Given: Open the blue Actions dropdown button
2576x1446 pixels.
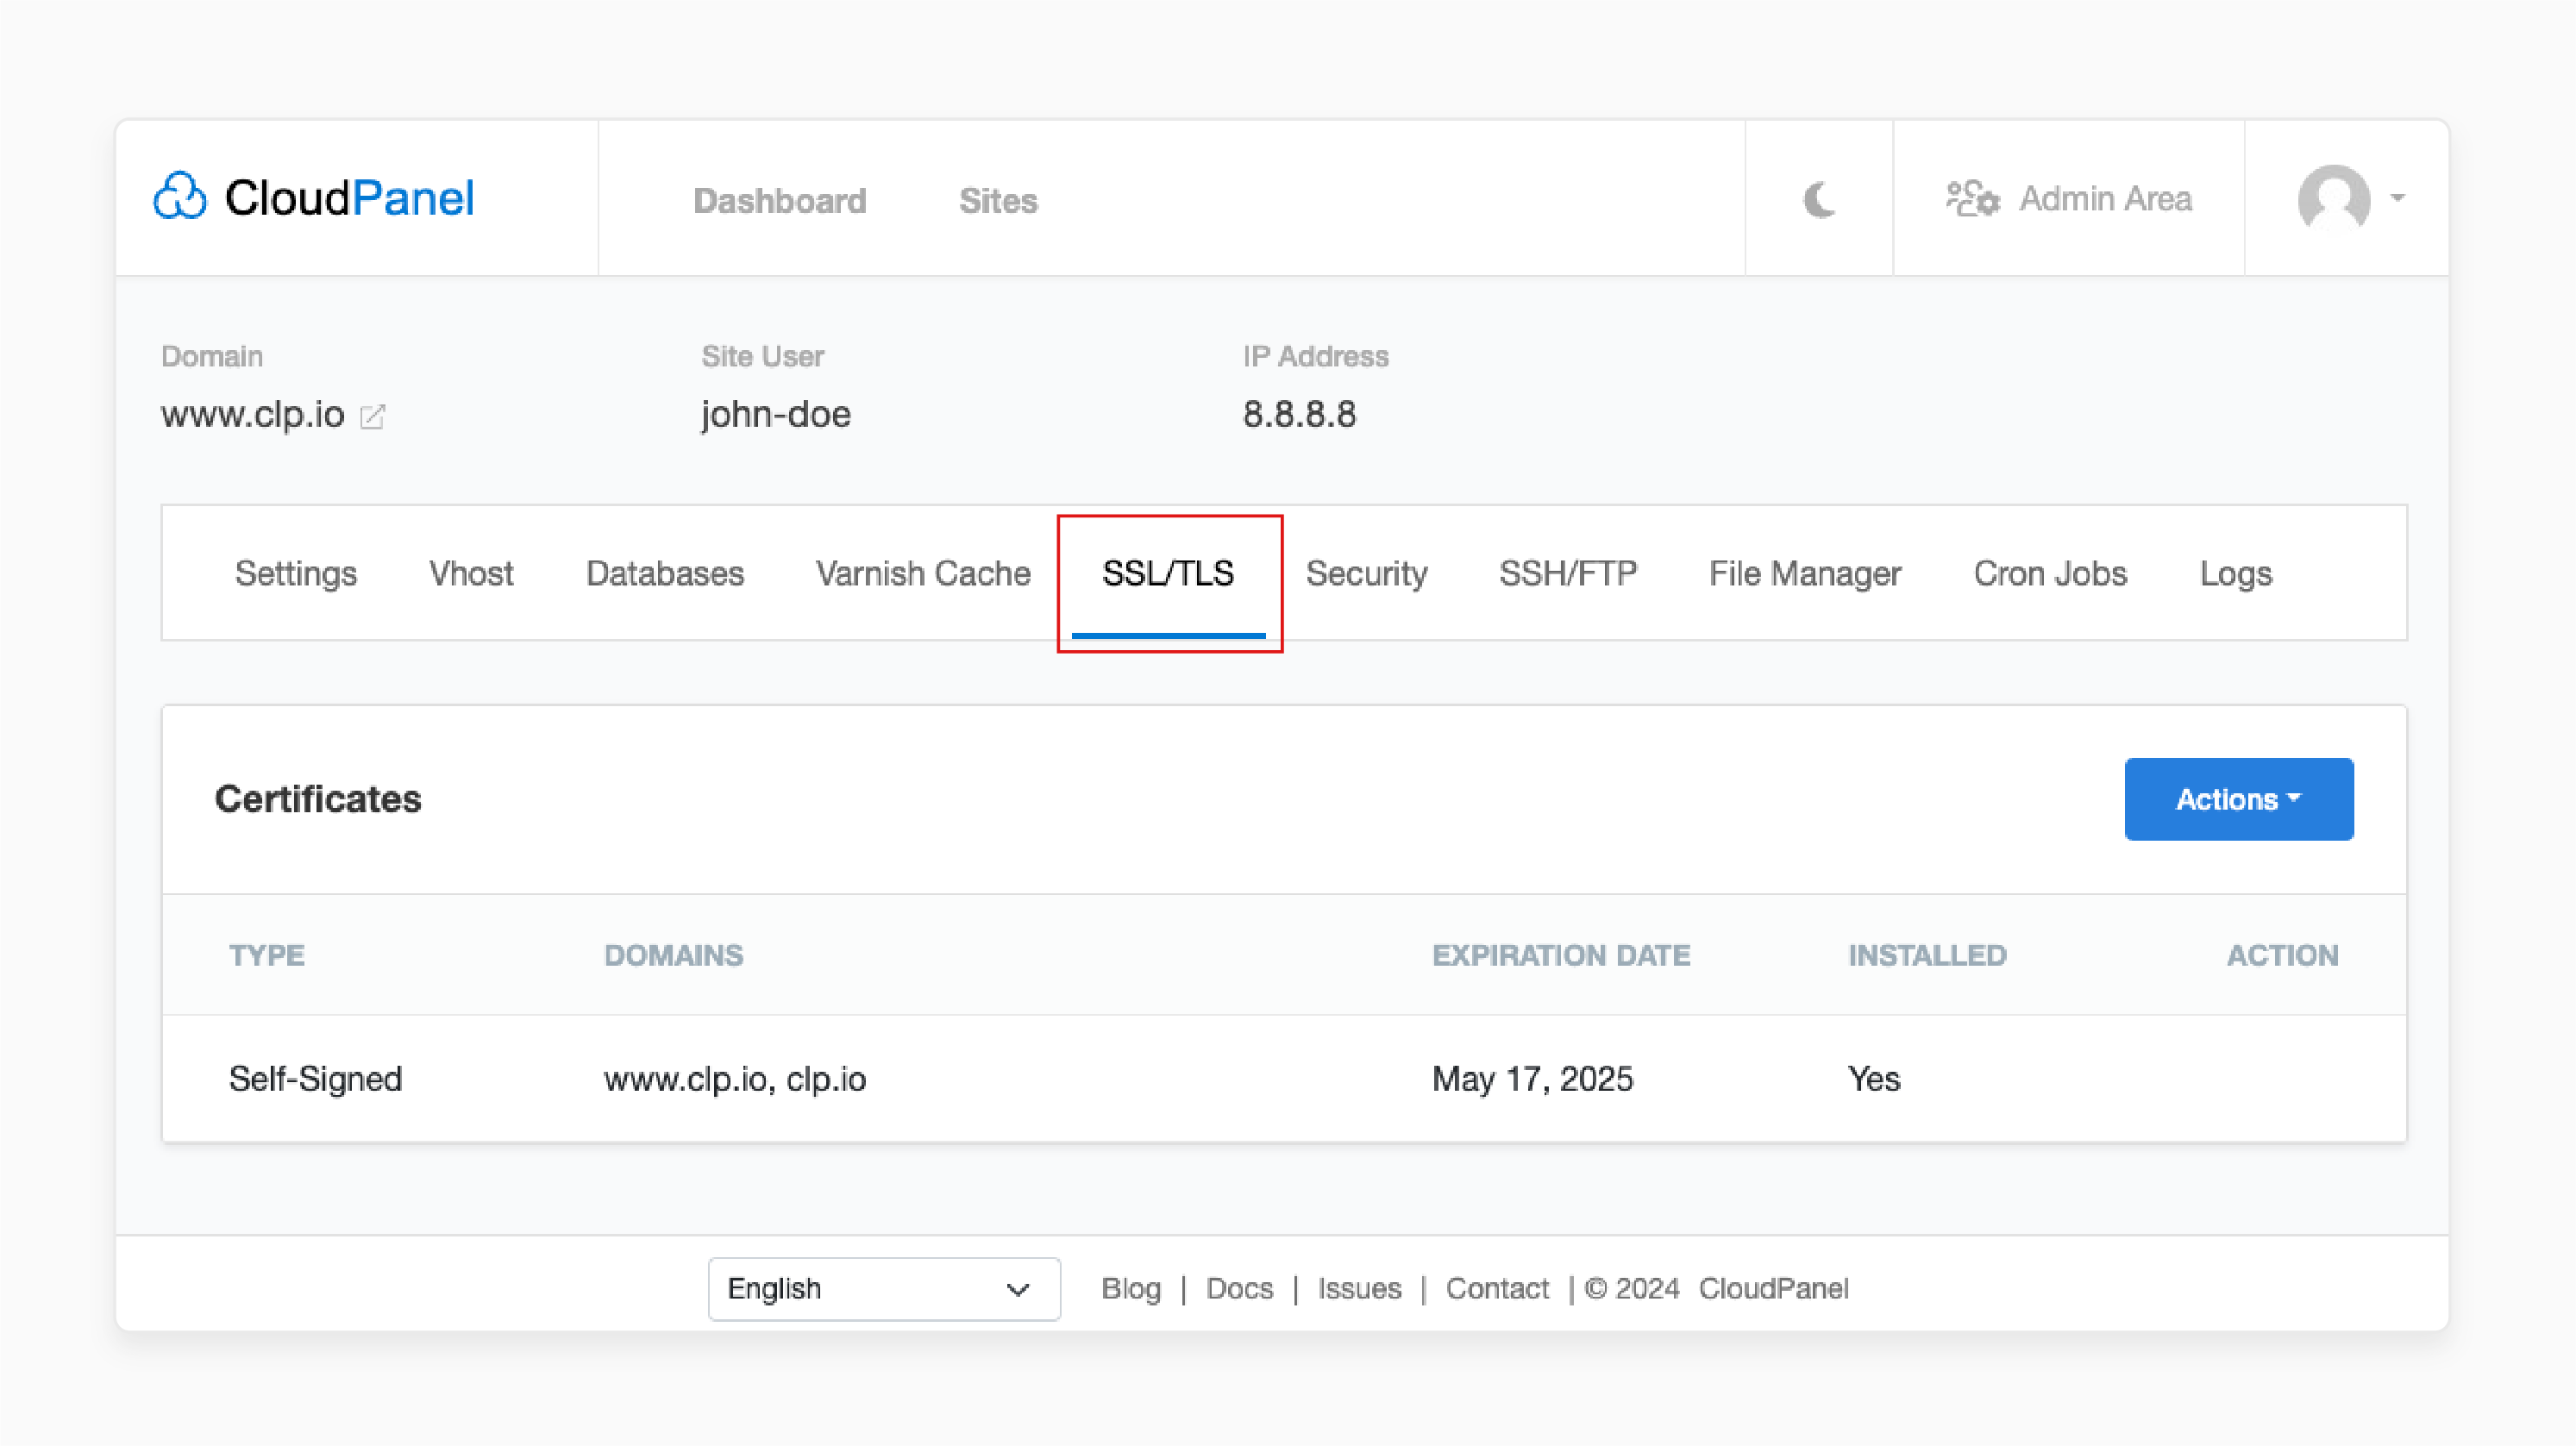Looking at the screenshot, I should pyautogui.click(x=2238, y=799).
